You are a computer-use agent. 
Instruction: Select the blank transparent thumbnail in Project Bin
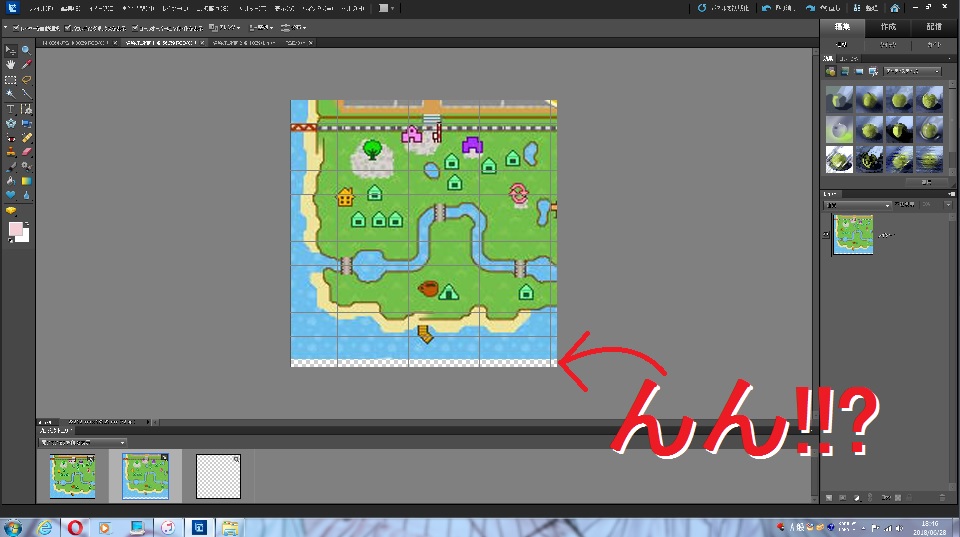[219, 476]
